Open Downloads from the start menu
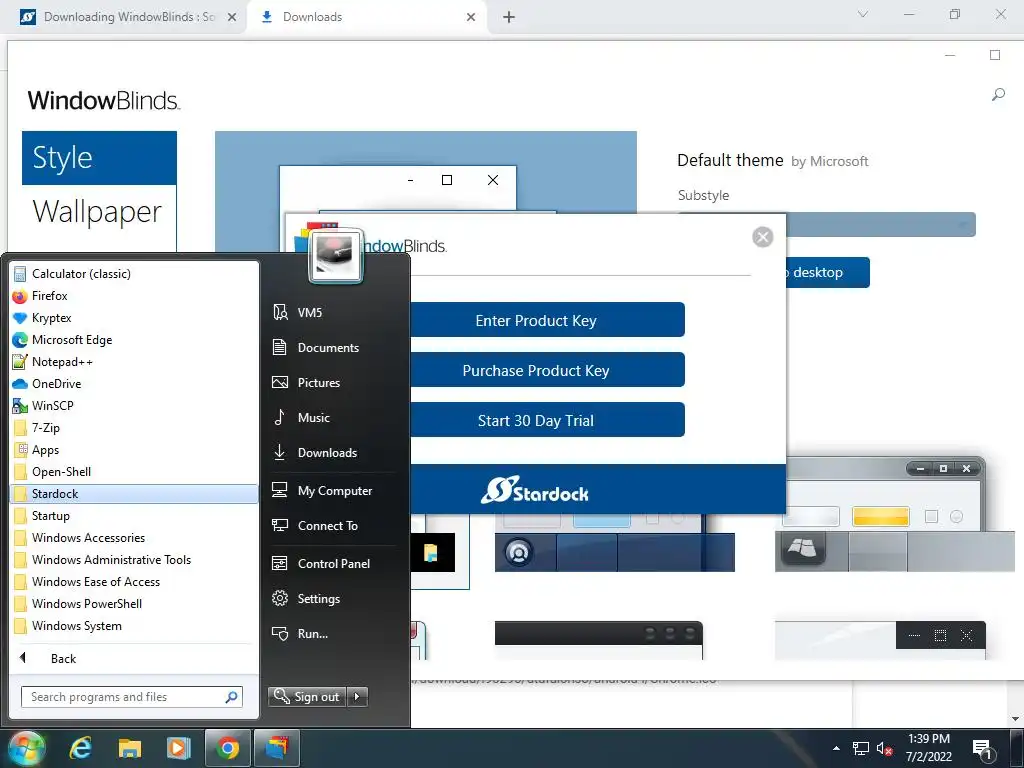Image resolution: width=1024 pixels, height=768 pixels. (334, 453)
